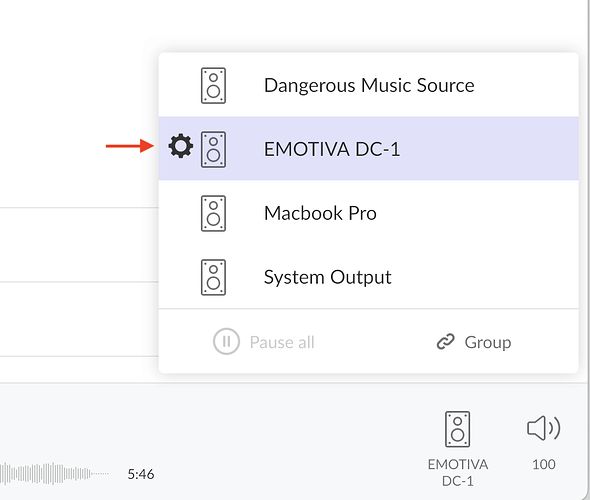Click EMOTIVA DC-1 label in footer
Viewport: 590px width, 500px height.
click(458, 473)
